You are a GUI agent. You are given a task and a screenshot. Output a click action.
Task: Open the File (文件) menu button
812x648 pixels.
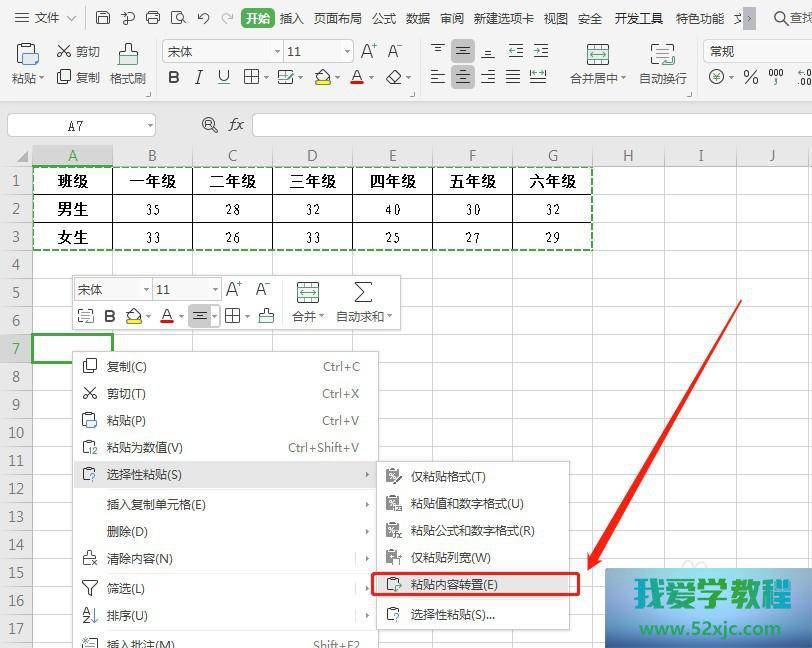coord(46,18)
